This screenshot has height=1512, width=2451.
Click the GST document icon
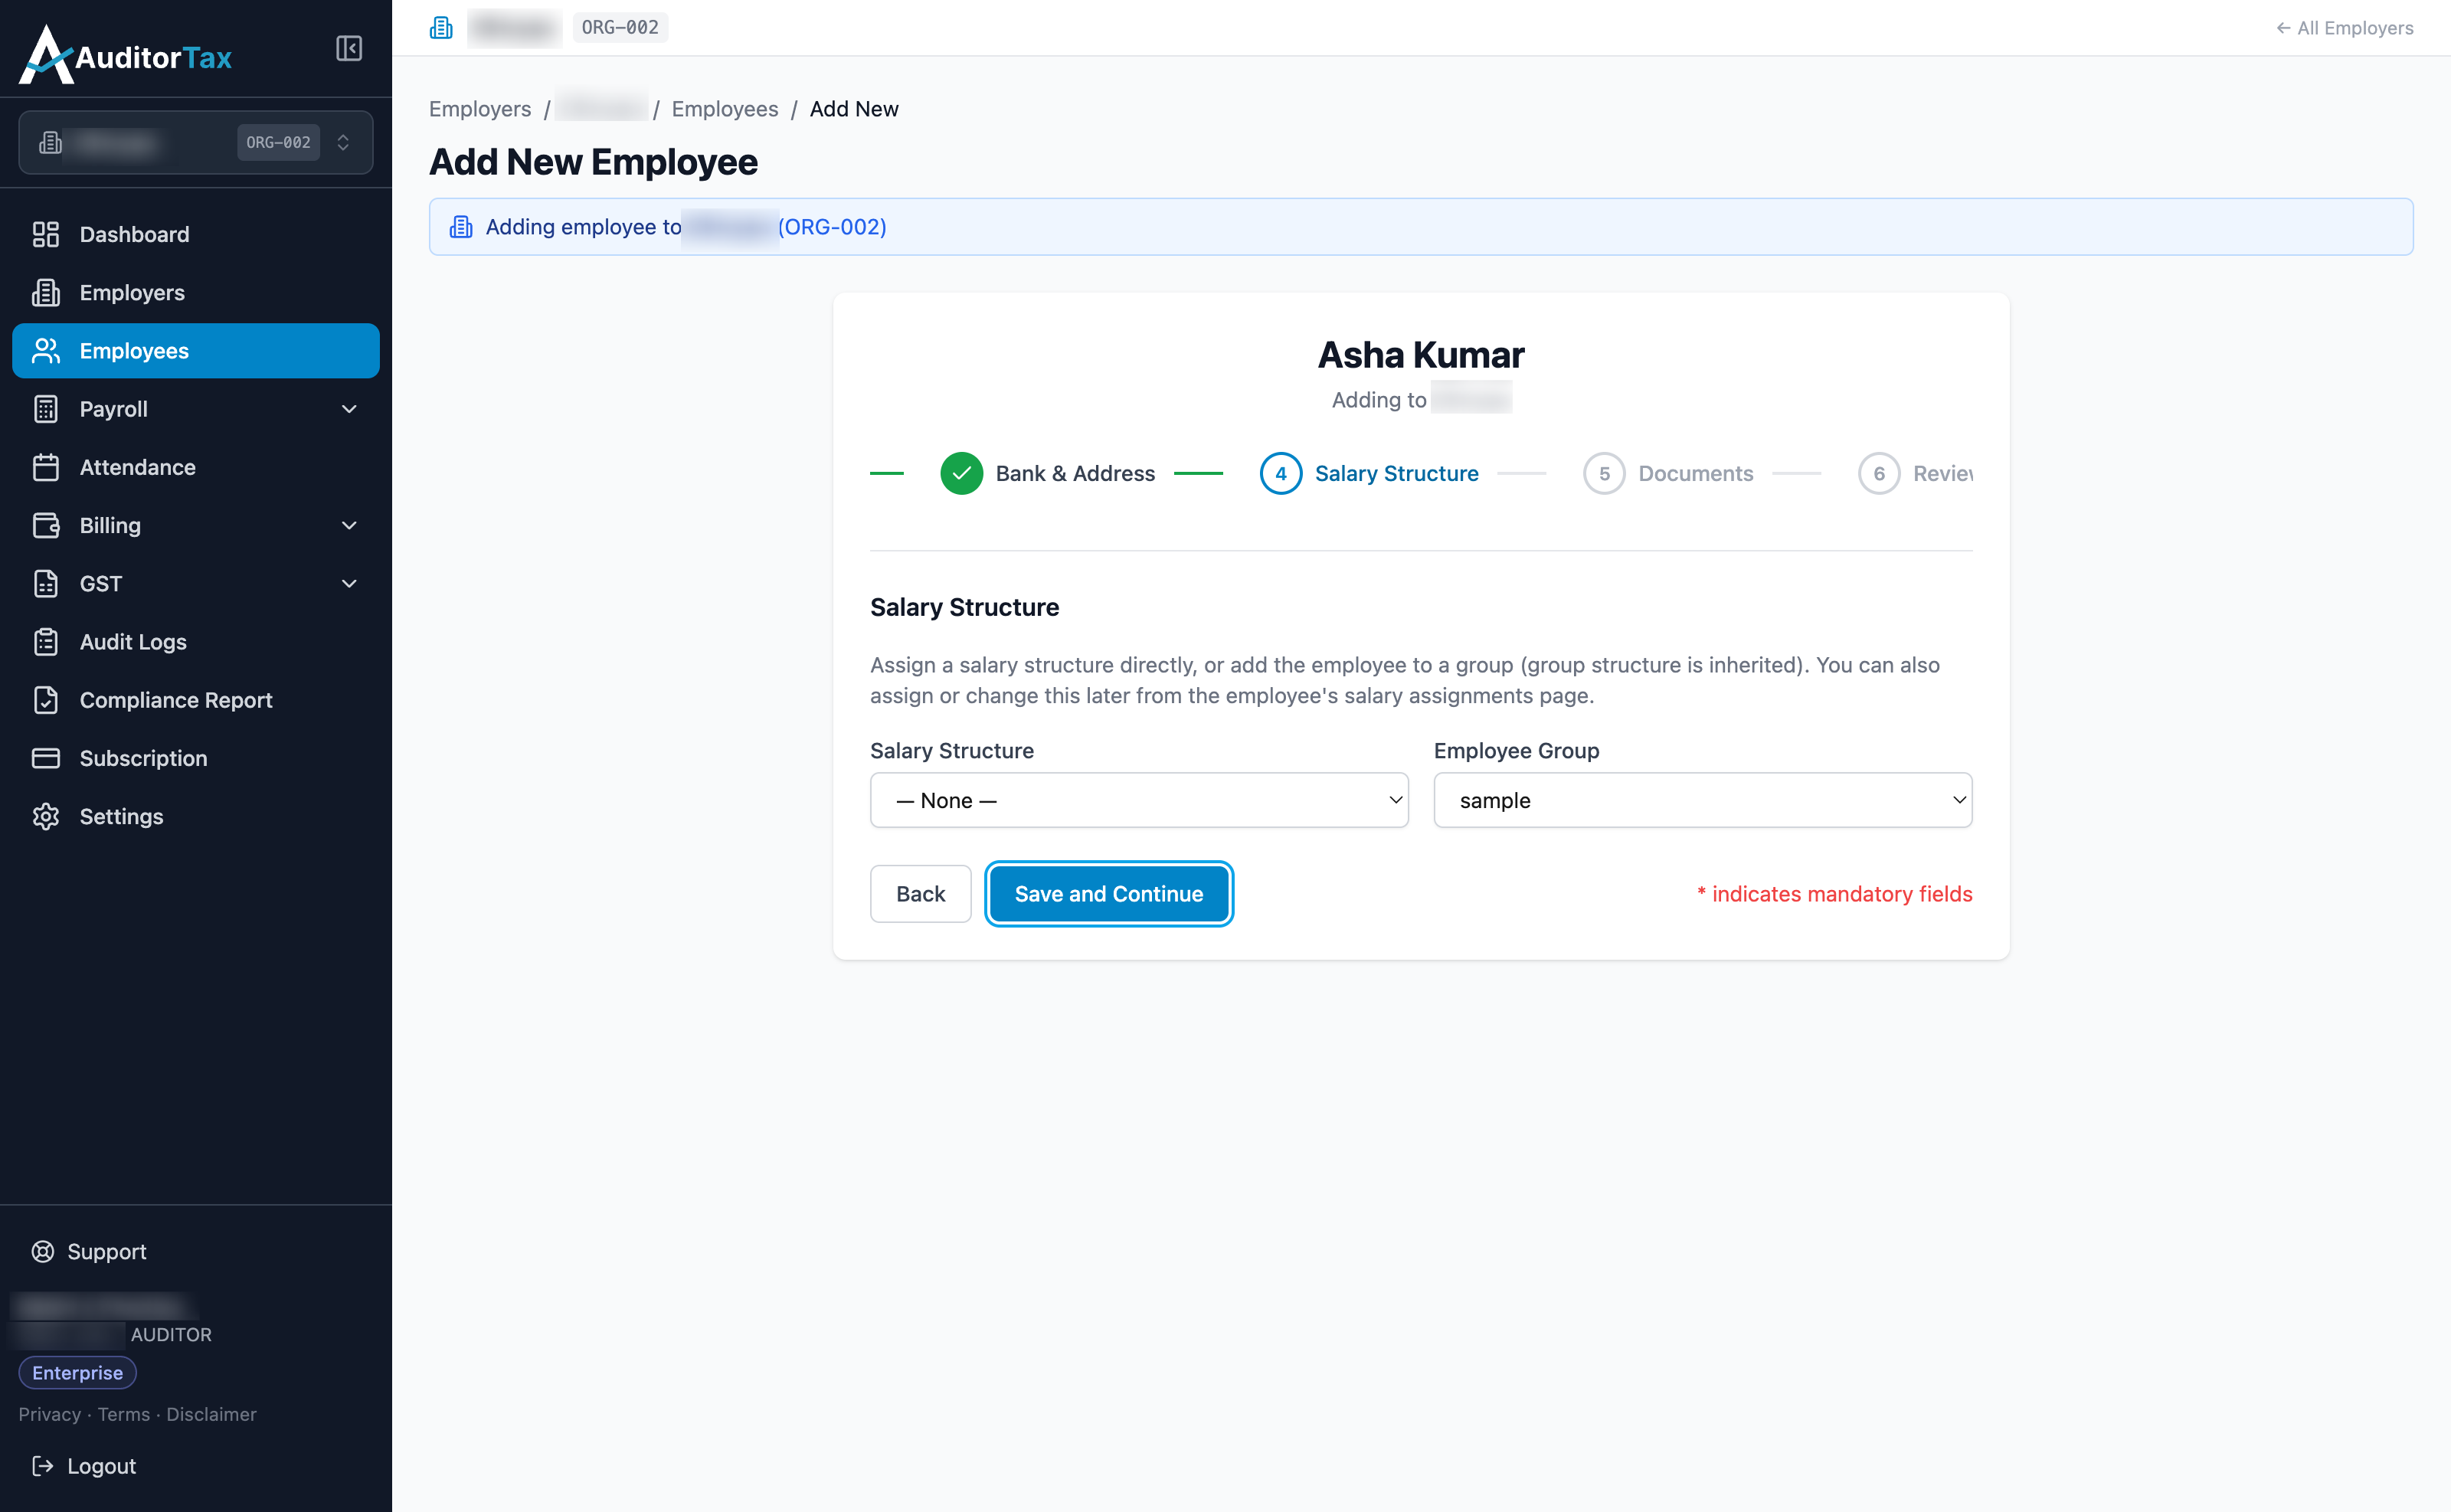(x=46, y=583)
